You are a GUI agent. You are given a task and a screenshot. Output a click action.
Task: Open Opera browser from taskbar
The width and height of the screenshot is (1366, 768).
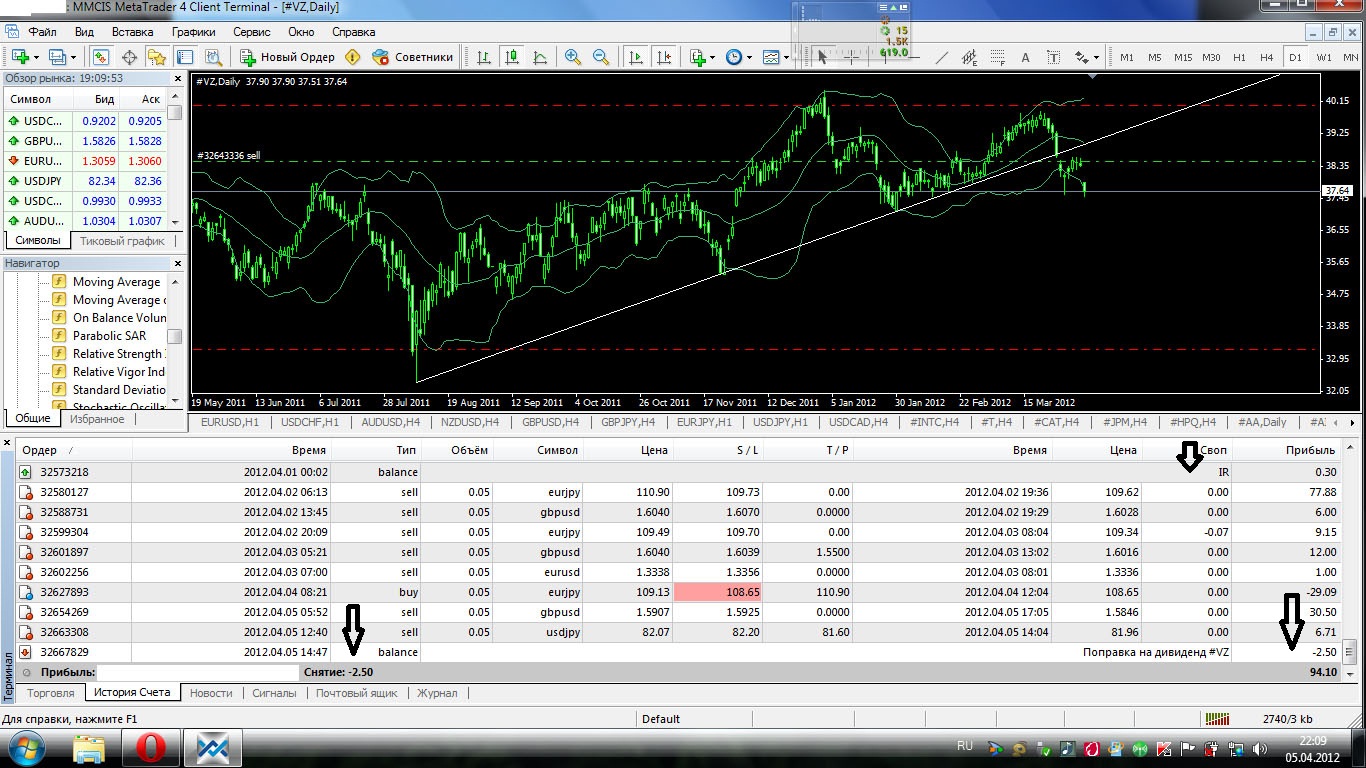click(x=152, y=747)
